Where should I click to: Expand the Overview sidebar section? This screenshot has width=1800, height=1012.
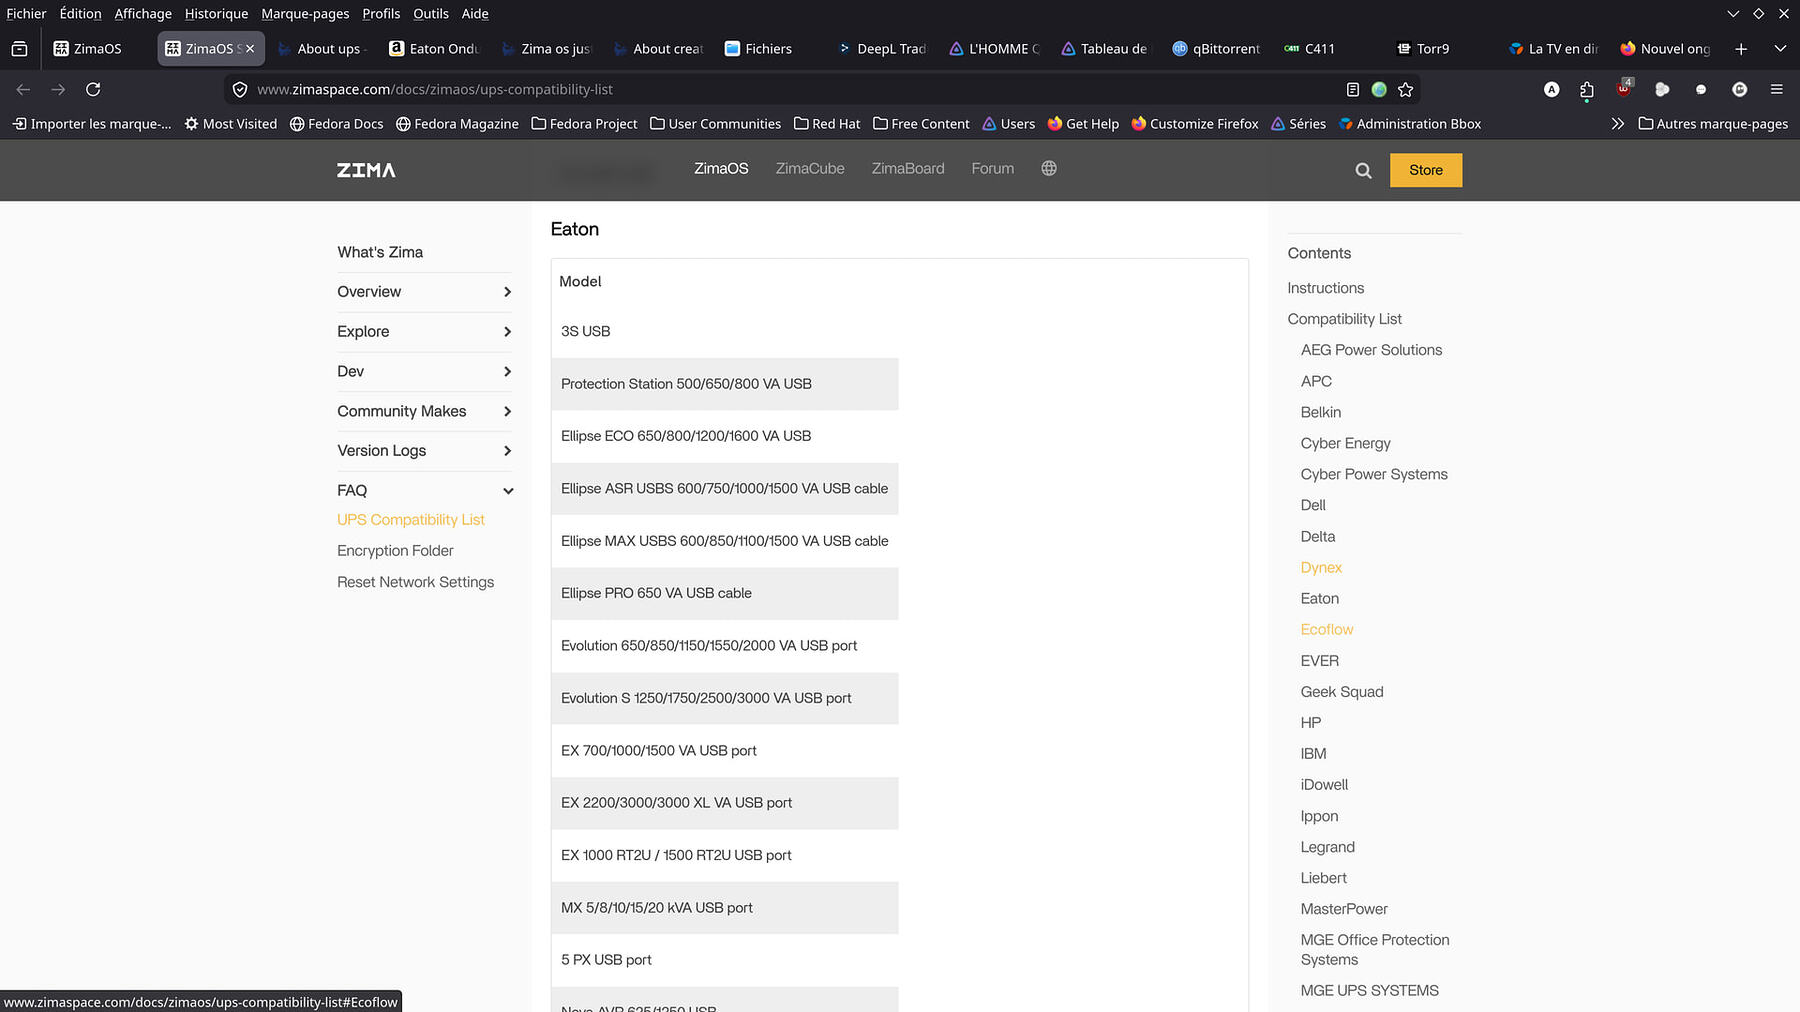tap(424, 292)
